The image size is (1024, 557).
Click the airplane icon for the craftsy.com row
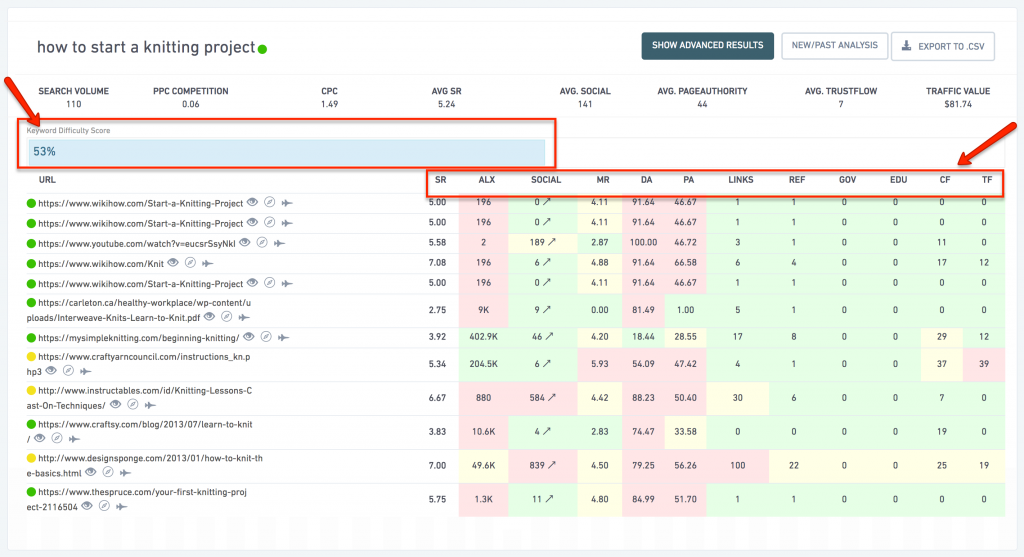pos(74,439)
